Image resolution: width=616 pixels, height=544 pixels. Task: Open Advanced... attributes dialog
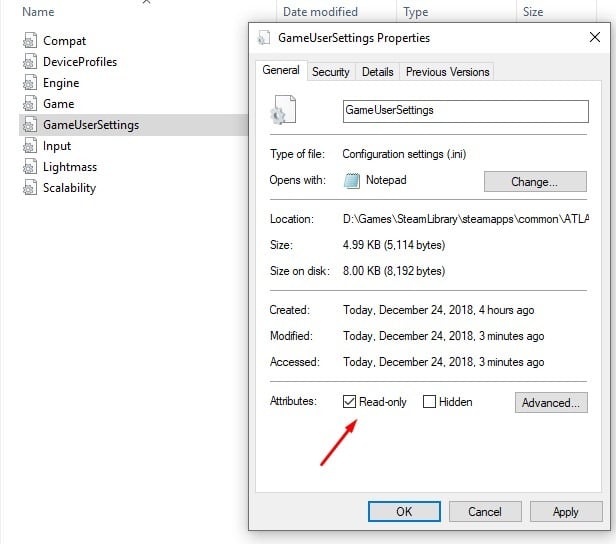click(551, 403)
